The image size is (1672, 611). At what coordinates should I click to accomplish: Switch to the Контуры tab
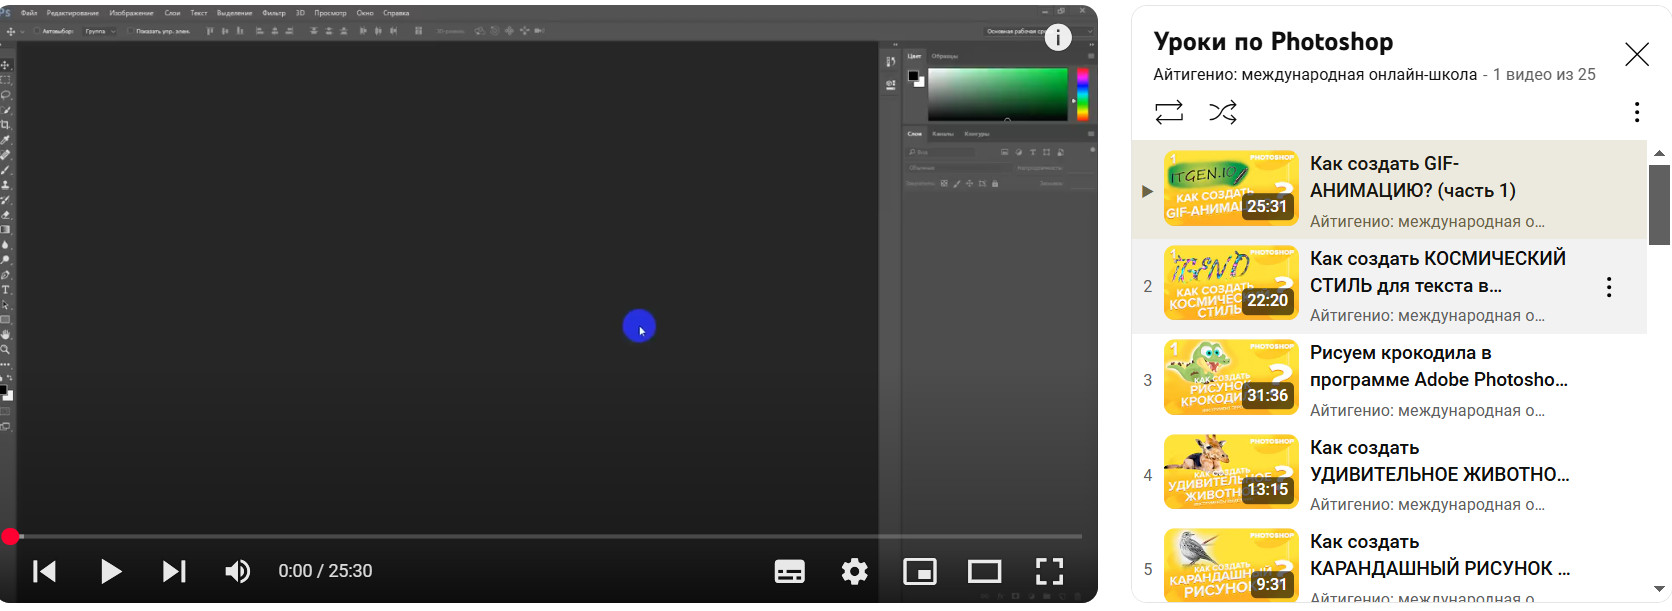(x=977, y=133)
